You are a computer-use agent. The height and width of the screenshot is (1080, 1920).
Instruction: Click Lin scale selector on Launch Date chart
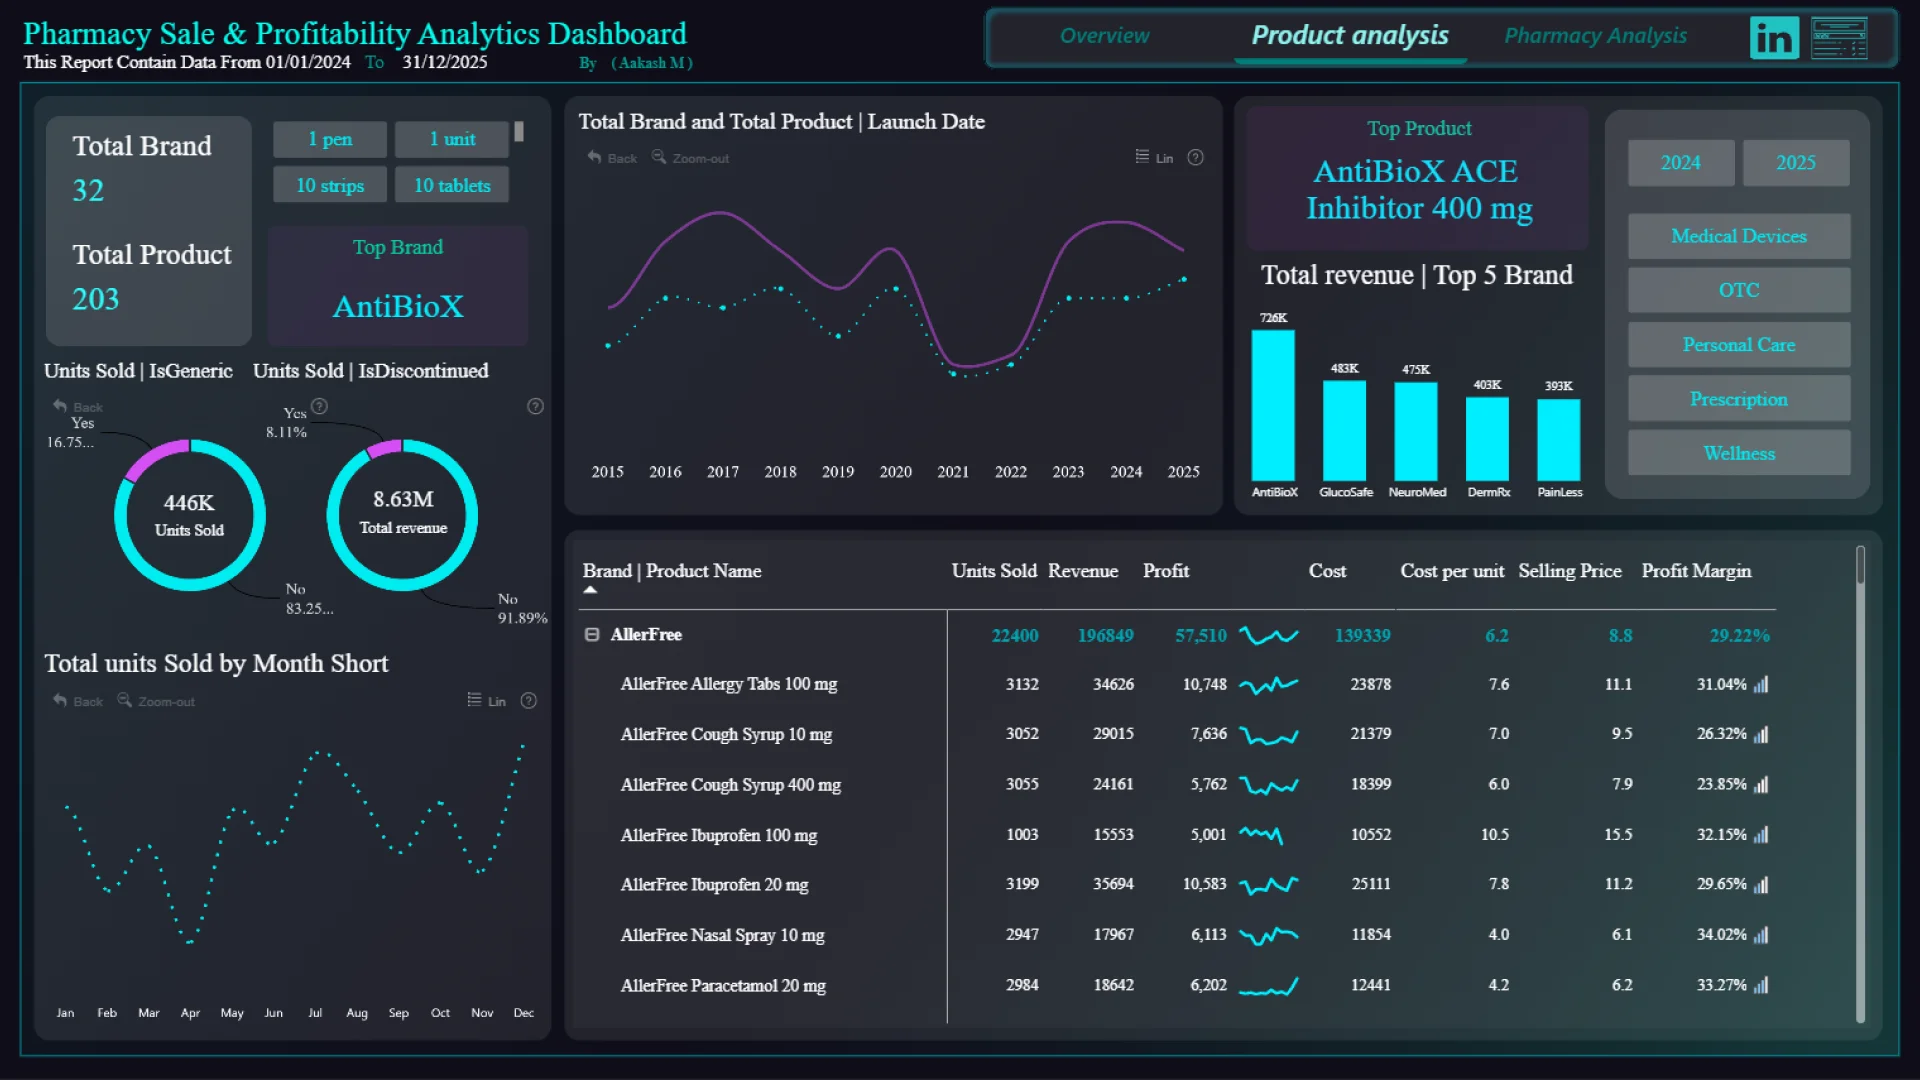pos(1143,157)
